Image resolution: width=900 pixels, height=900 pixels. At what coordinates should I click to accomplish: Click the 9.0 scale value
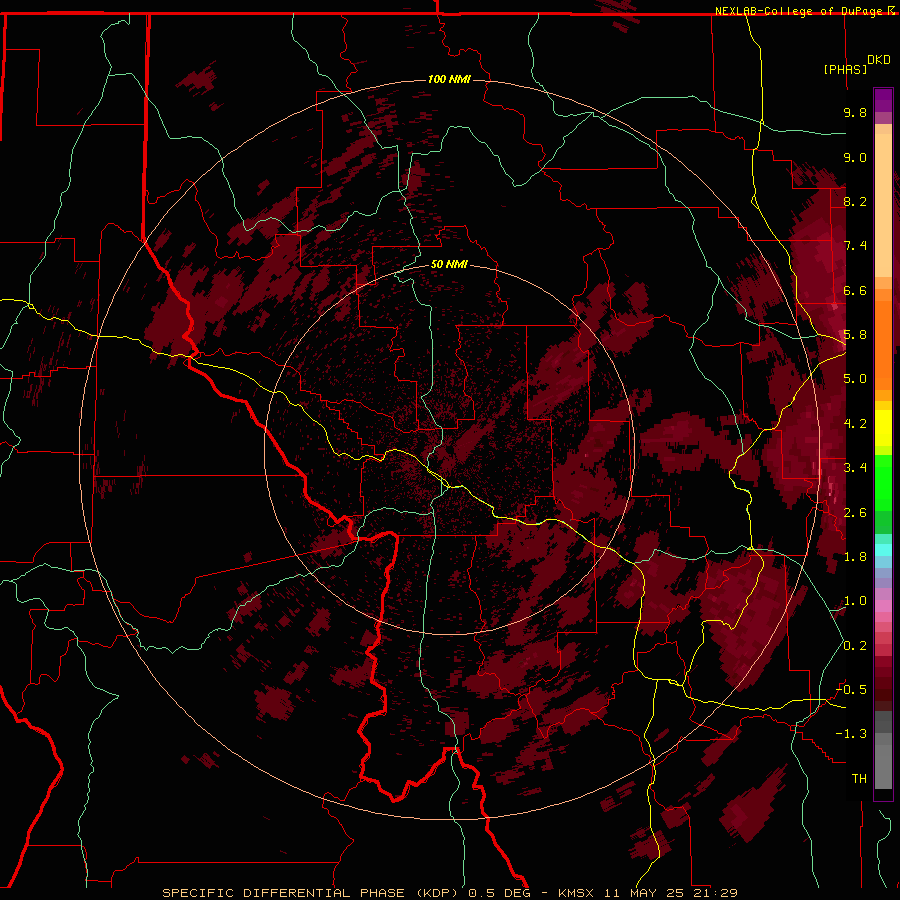coord(855,157)
